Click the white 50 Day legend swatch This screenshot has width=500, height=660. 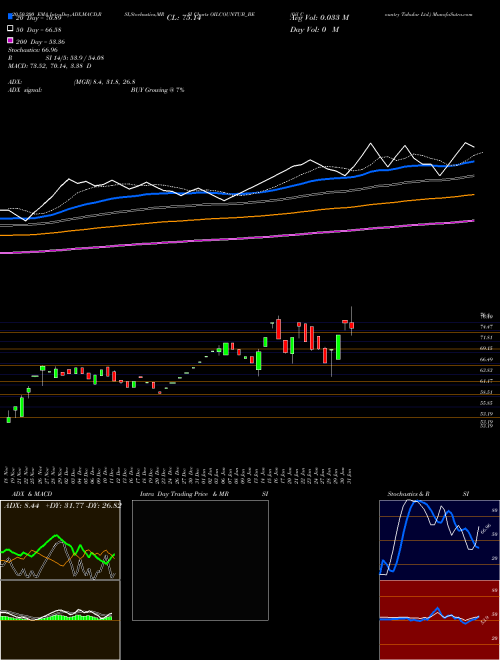[11, 29]
